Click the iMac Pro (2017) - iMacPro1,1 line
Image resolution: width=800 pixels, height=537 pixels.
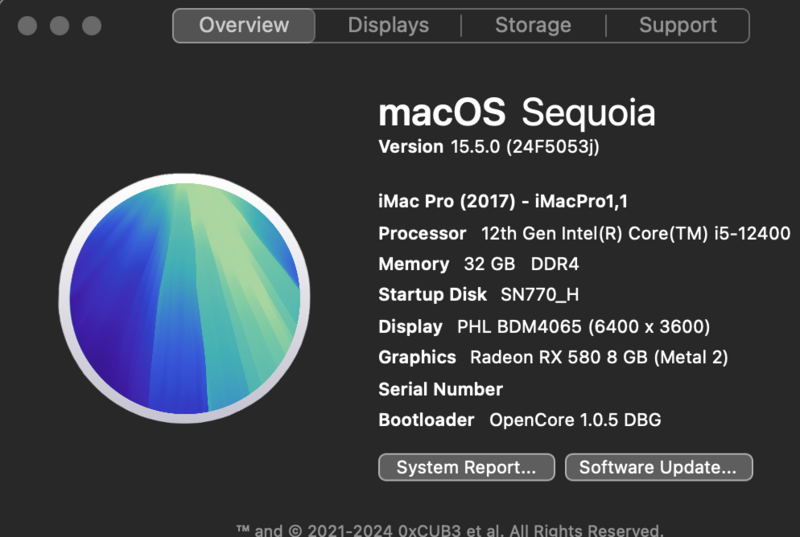[503, 201]
